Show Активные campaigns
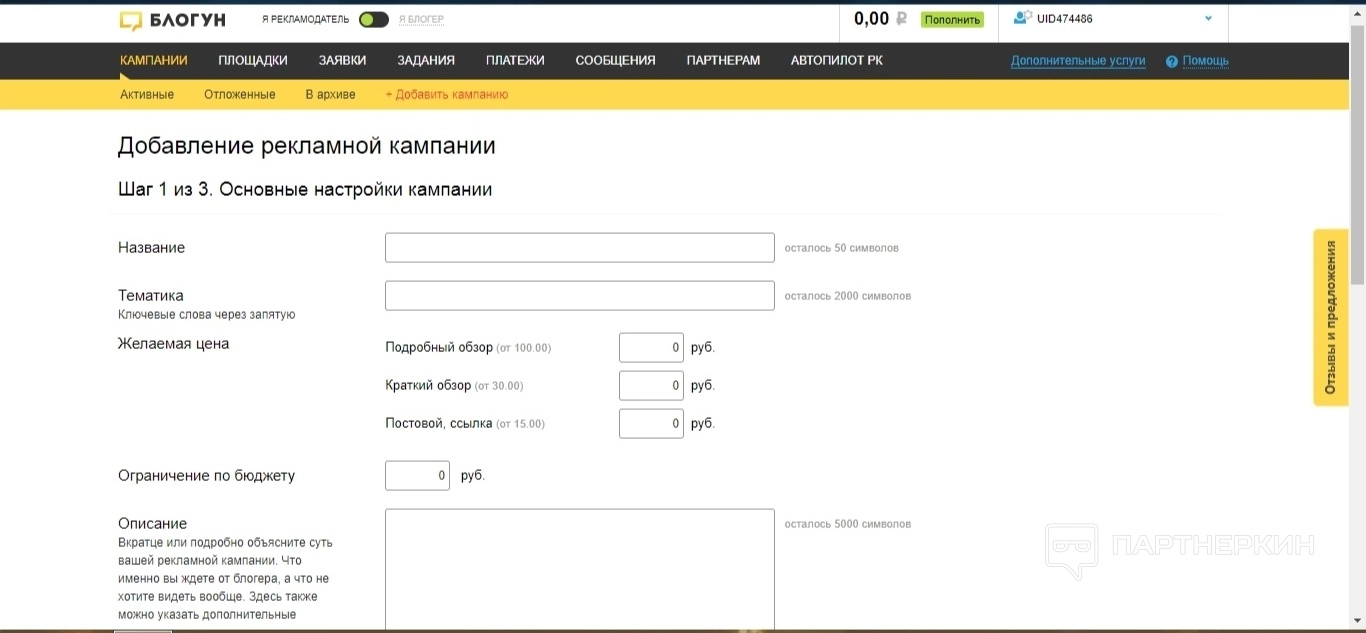Viewport: 1366px width, 633px height. pos(147,94)
